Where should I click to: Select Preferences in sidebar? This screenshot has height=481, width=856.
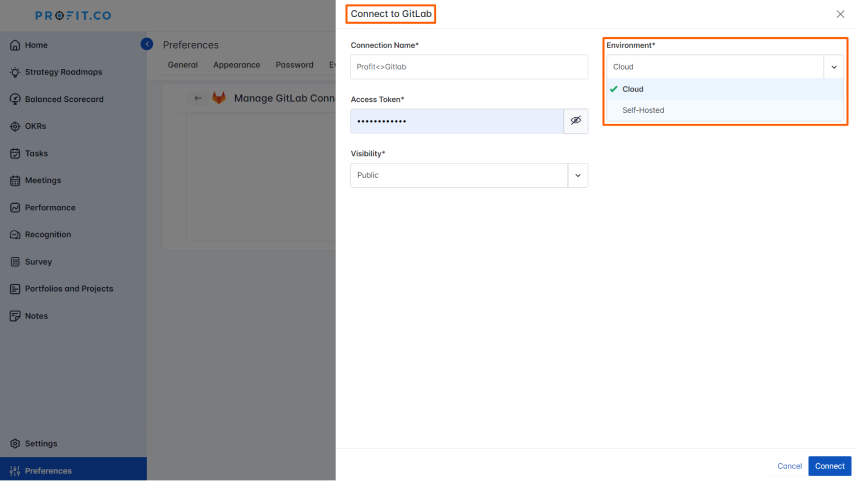[73, 470]
